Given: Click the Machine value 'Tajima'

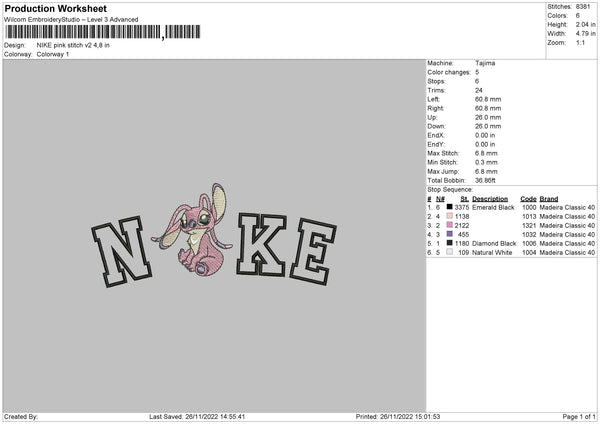Looking at the screenshot, I should [485, 63].
